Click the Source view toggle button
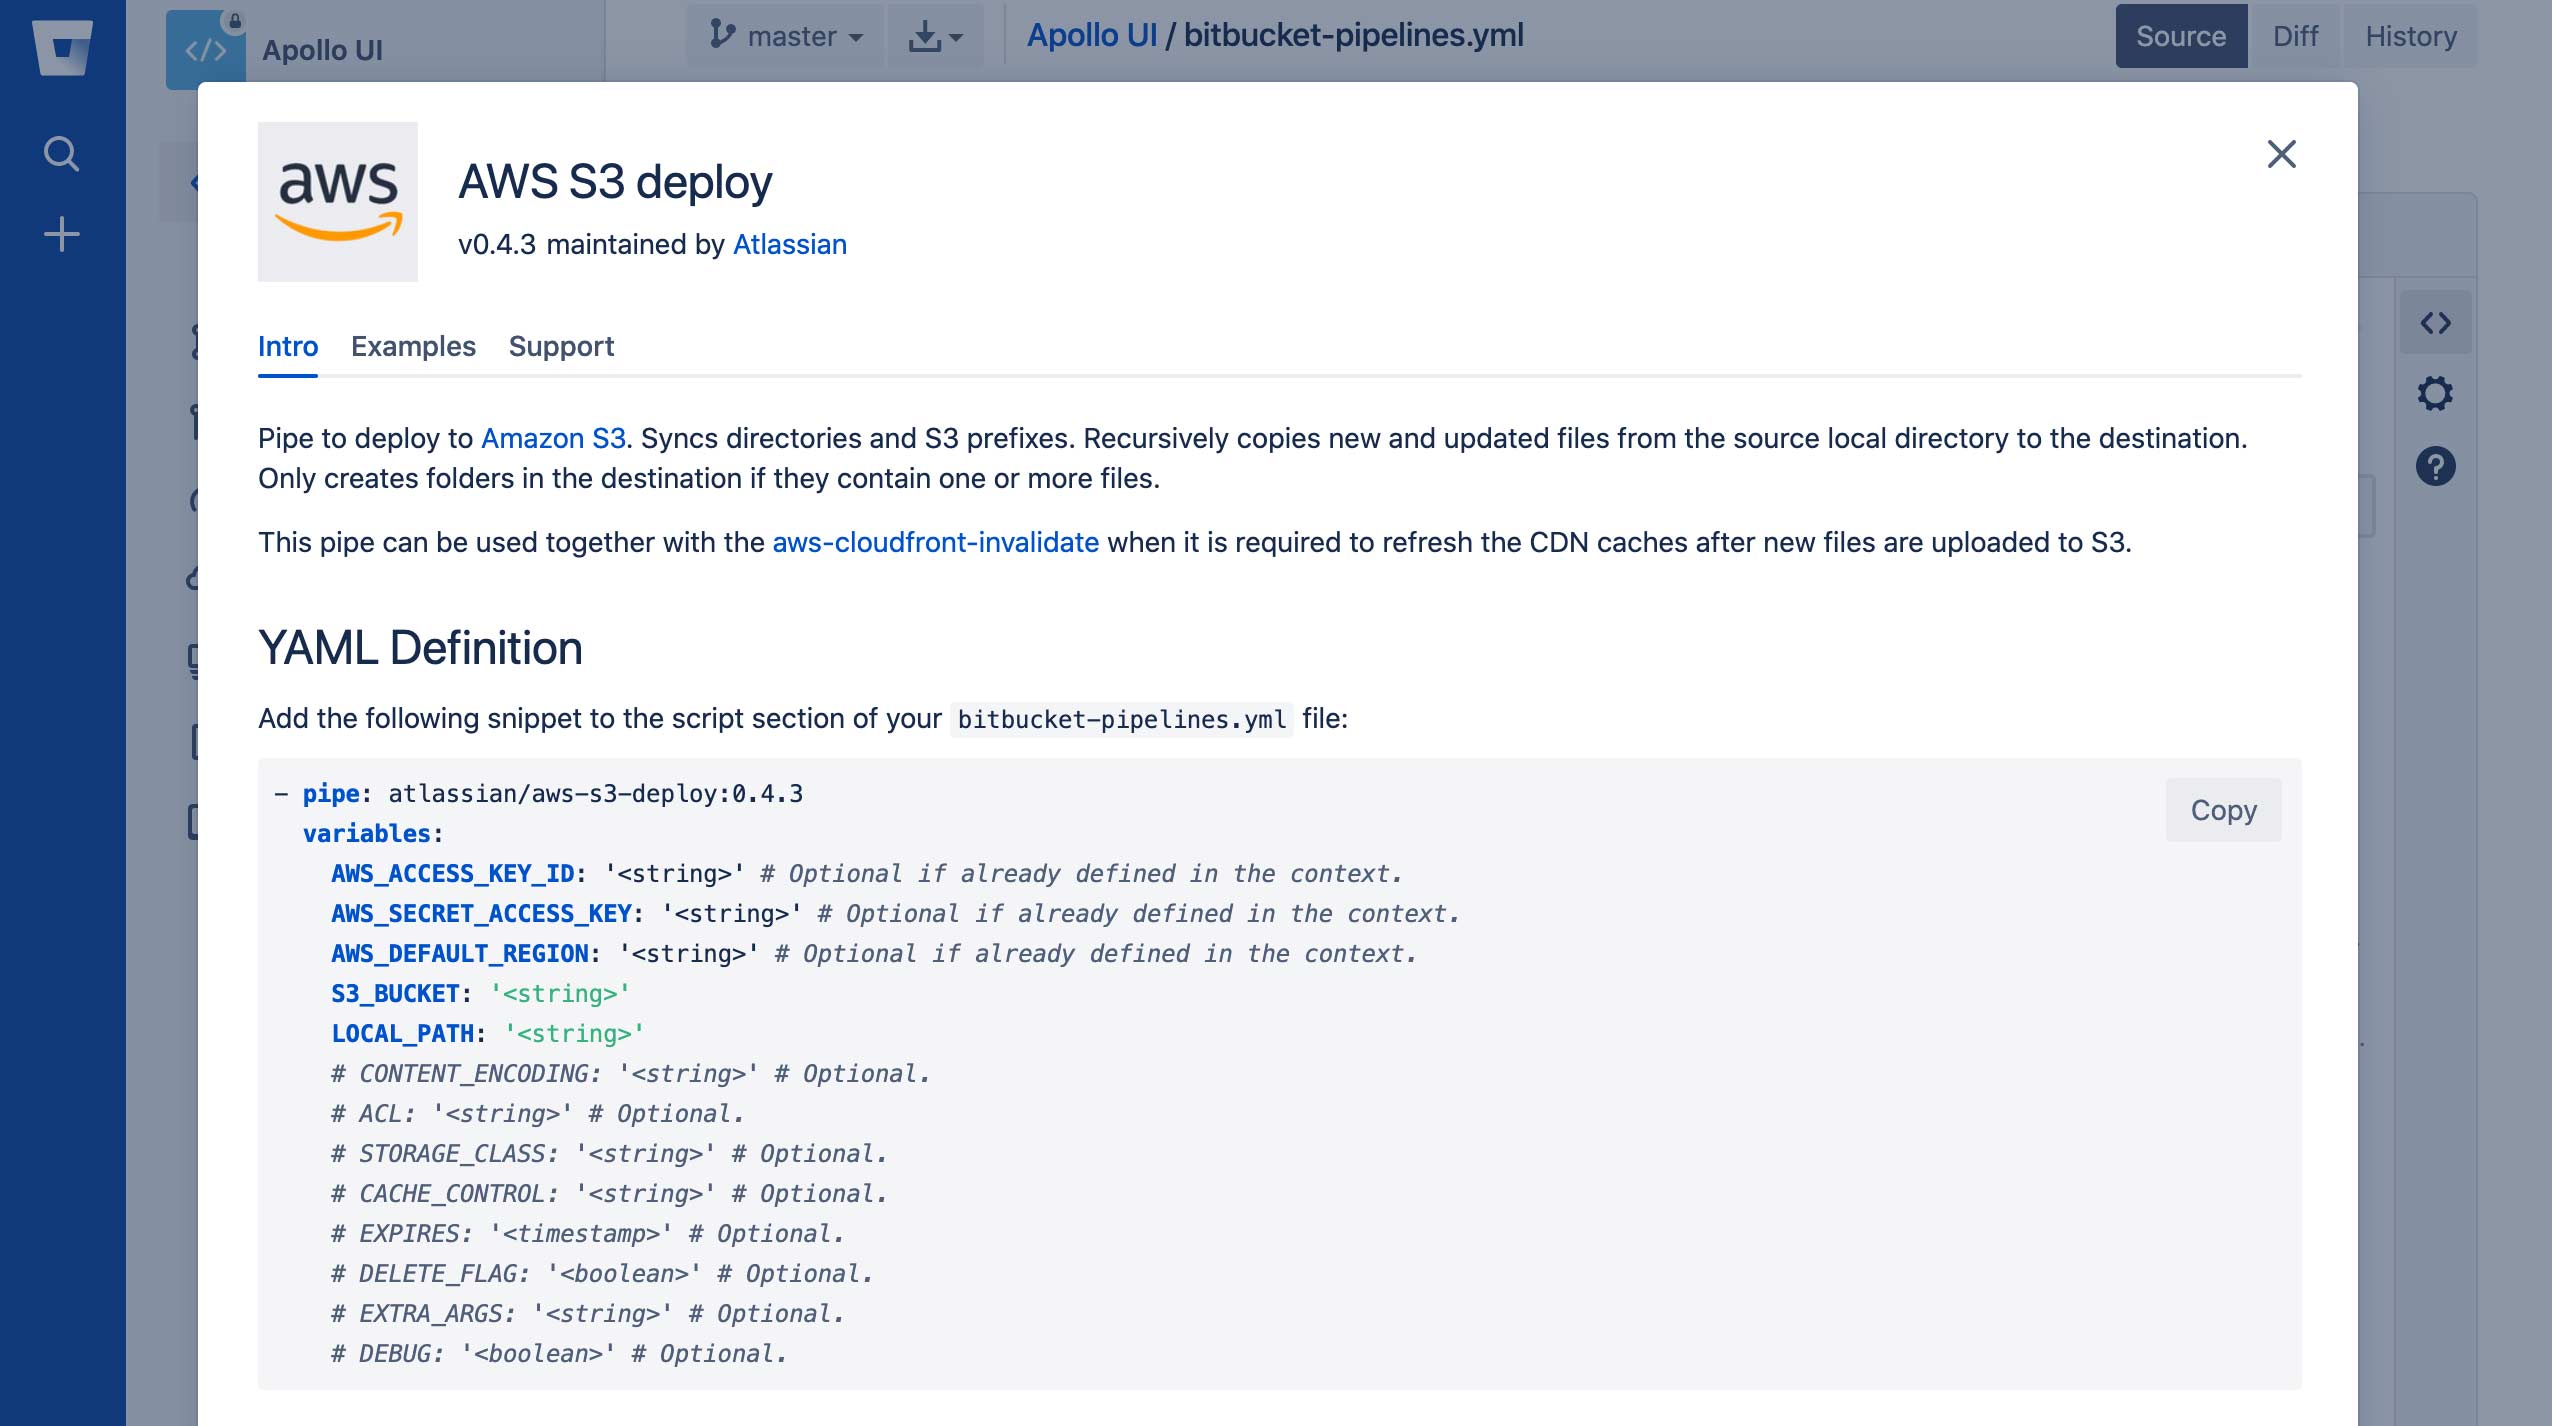The image size is (2552, 1426). [2180, 35]
